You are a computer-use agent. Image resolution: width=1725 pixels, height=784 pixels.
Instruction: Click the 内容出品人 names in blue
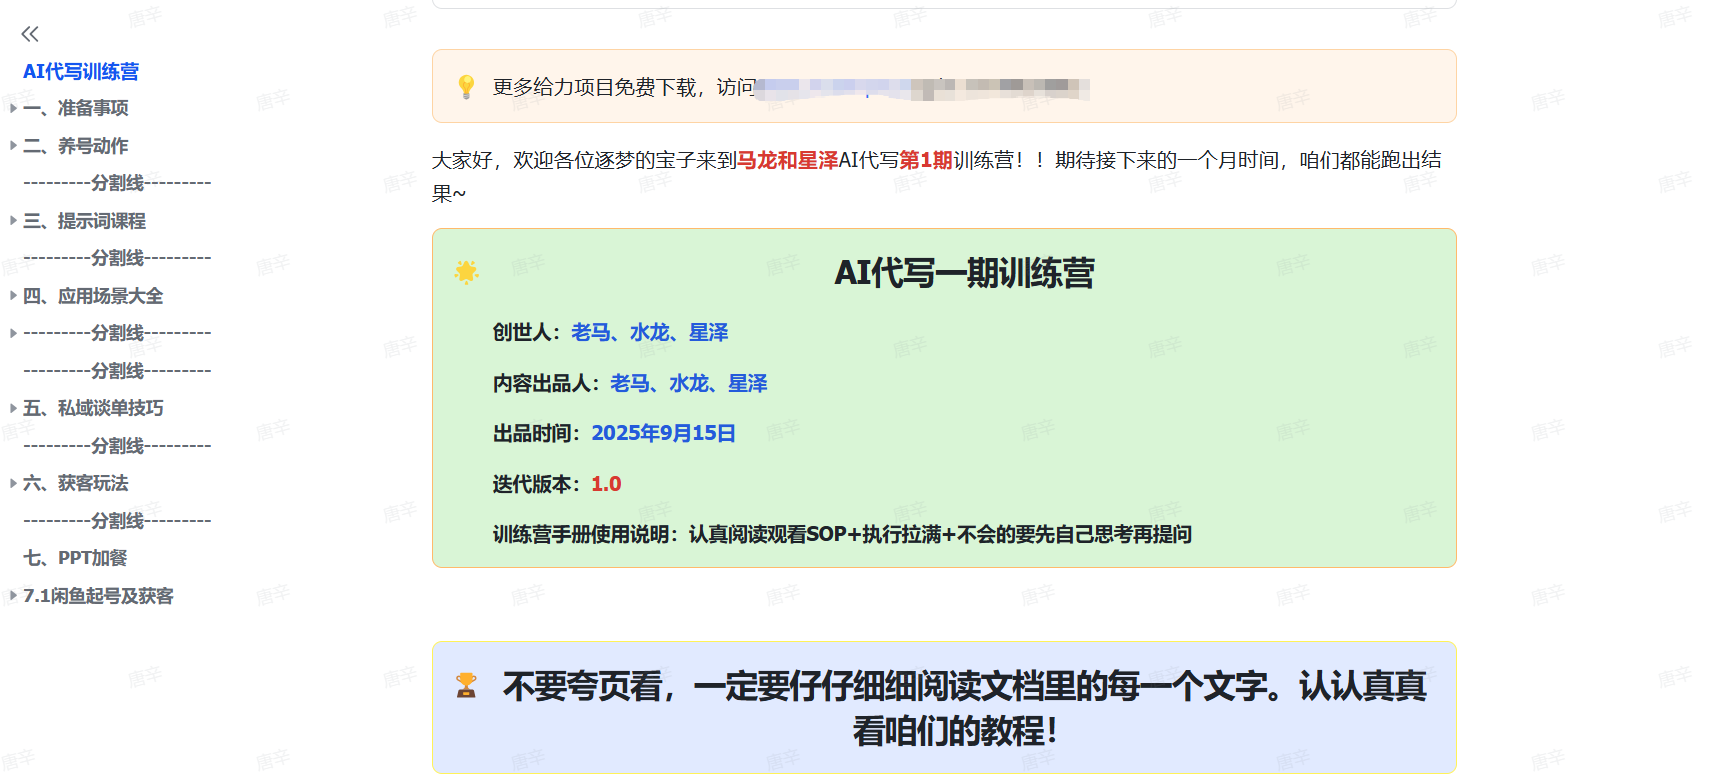pos(688,383)
